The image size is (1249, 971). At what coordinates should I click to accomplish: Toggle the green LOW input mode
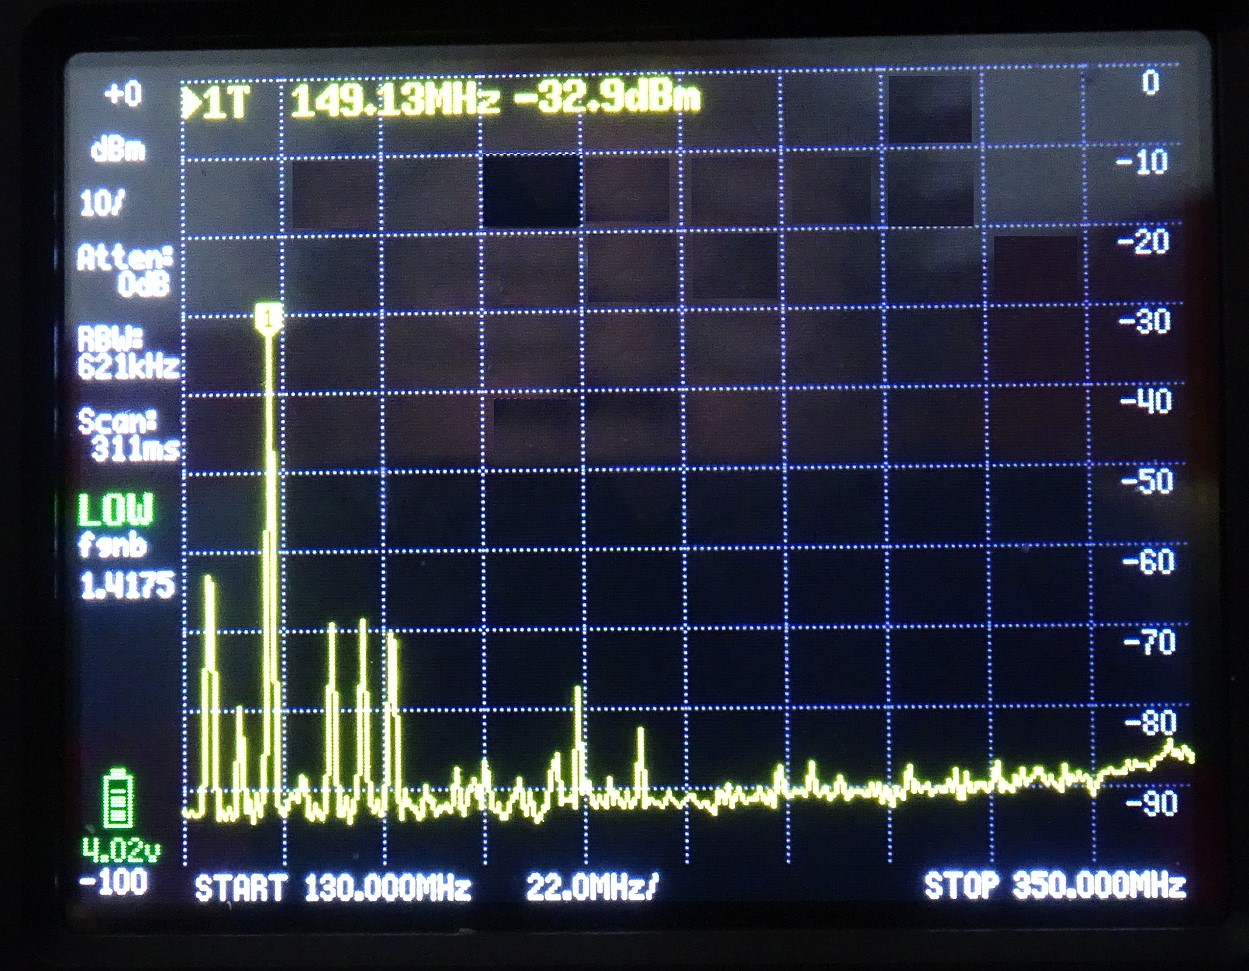(x=116, y=510)
